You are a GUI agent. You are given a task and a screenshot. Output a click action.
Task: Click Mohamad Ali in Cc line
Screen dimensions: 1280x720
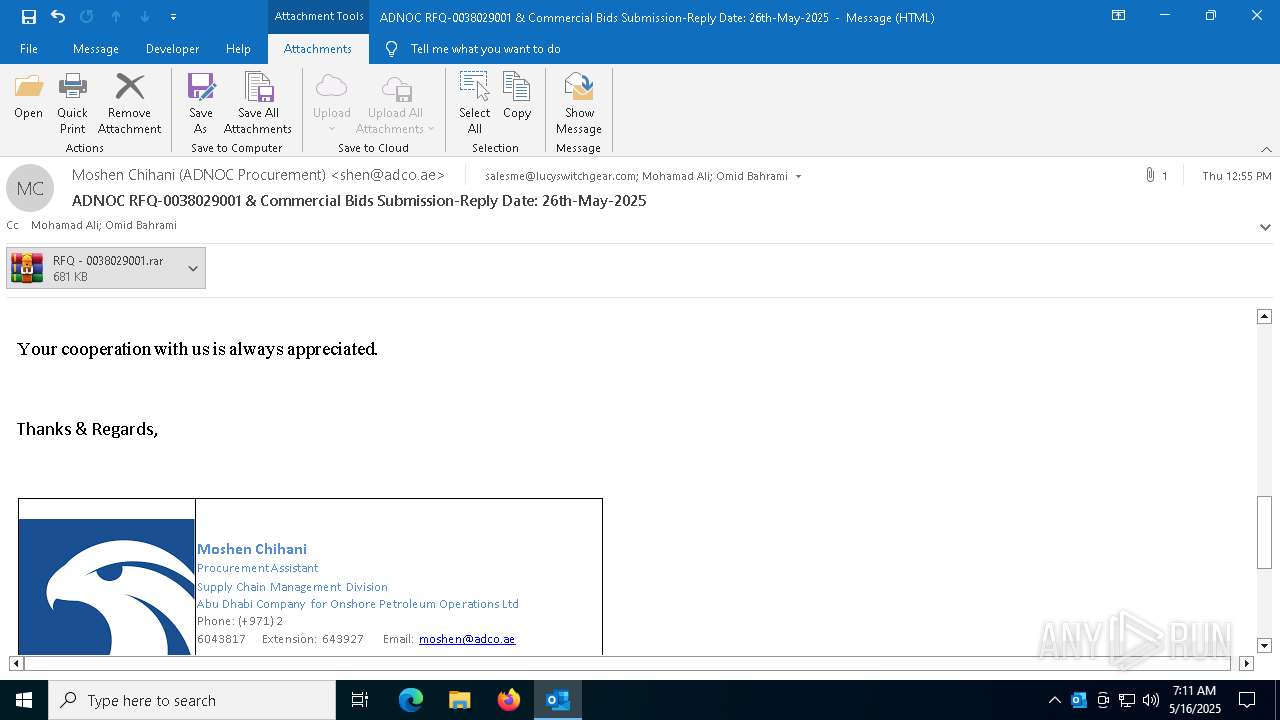click(67, 225)
